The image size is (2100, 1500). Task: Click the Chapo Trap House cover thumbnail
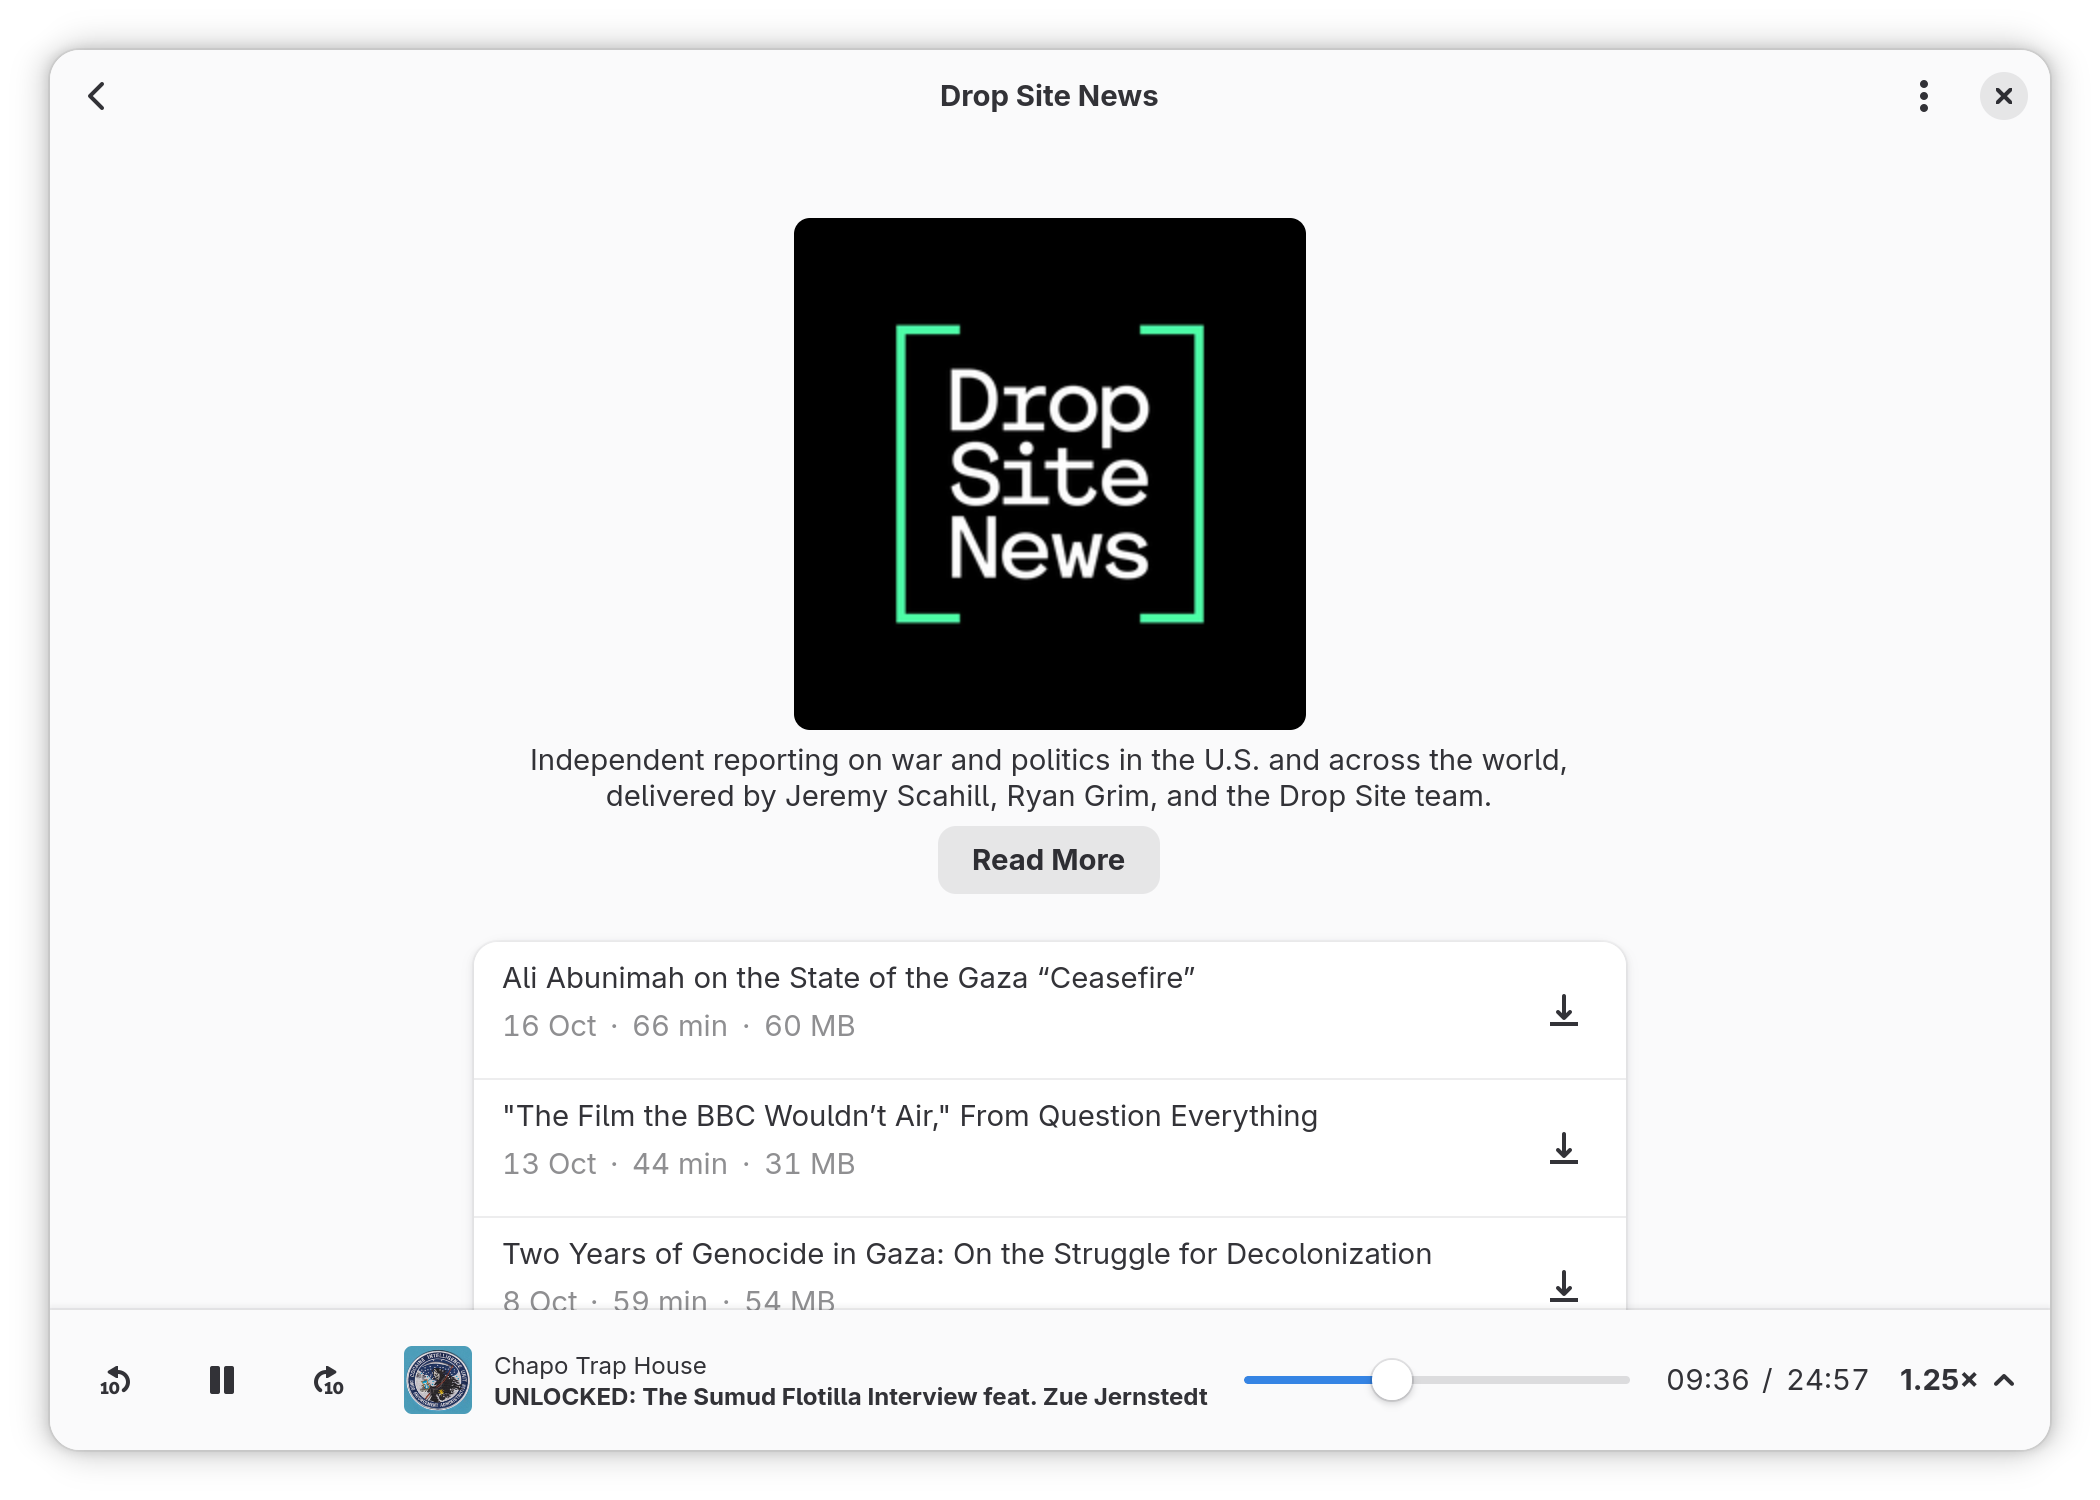pyautogui.click(x=438, y=1380)
